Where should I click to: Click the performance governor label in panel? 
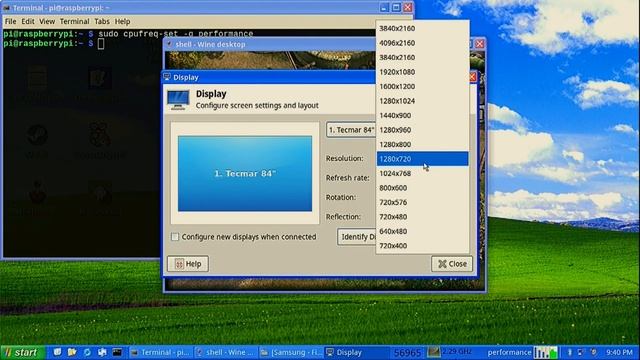pyautogui.click(x=509, y=352)
